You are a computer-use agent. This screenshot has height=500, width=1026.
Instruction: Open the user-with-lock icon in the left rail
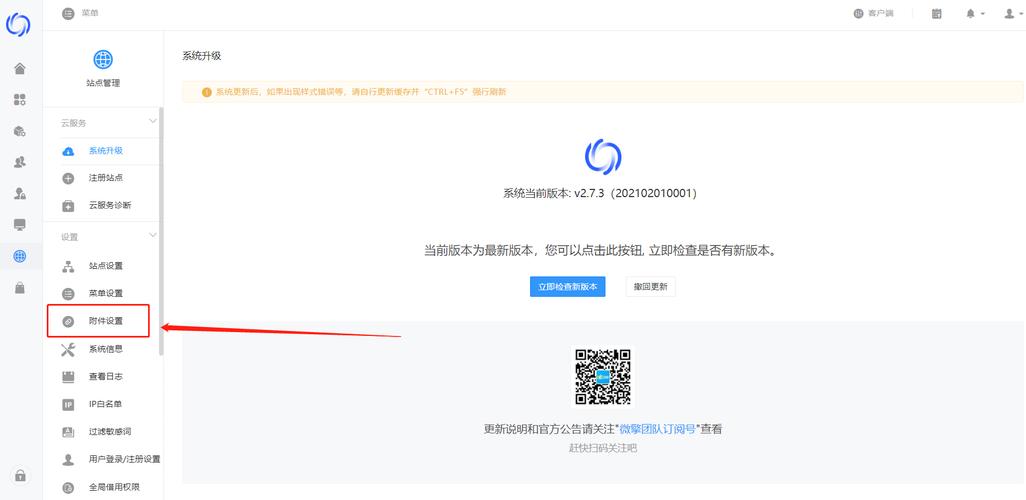click(x=20, y=194)
